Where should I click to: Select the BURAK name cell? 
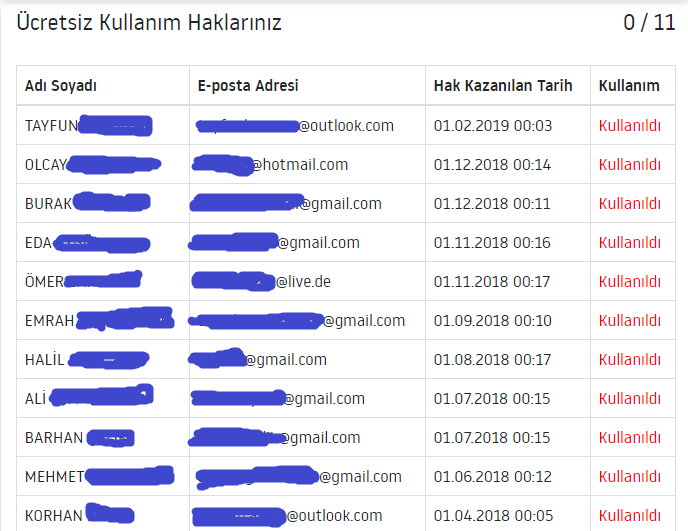point(103,203)
